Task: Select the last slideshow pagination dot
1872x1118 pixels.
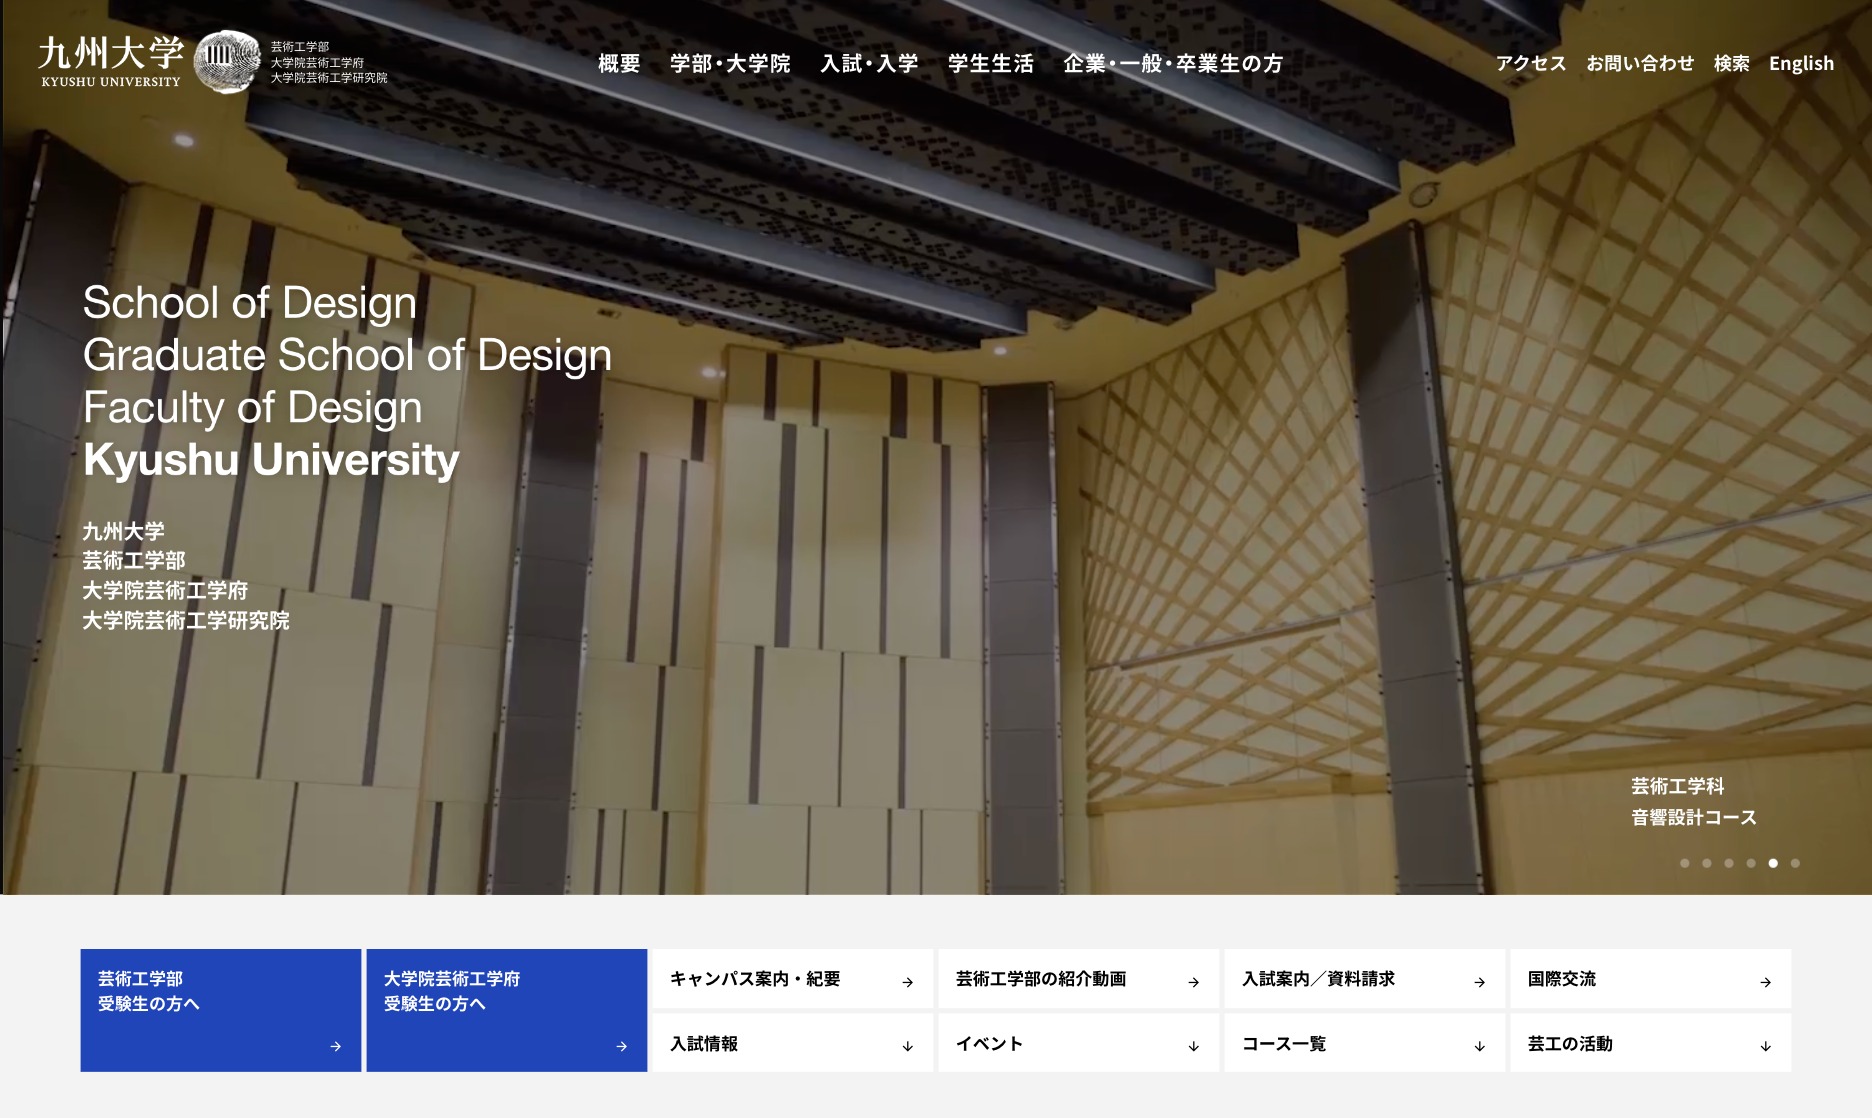Action: coord(1795,863)
